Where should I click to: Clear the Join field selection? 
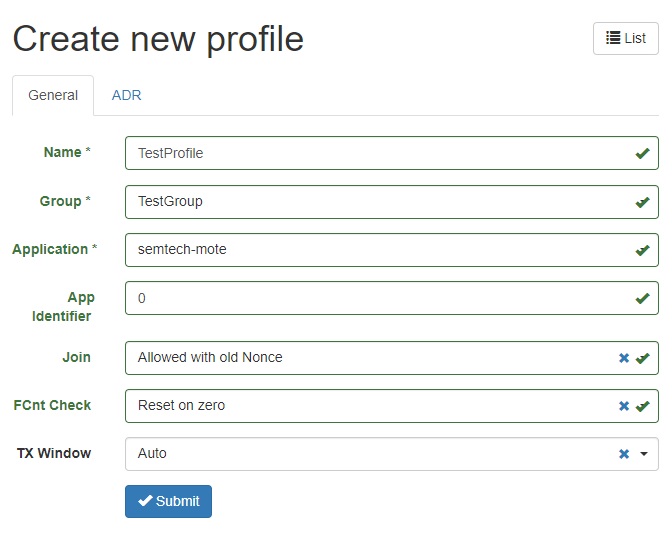(623, 358)
